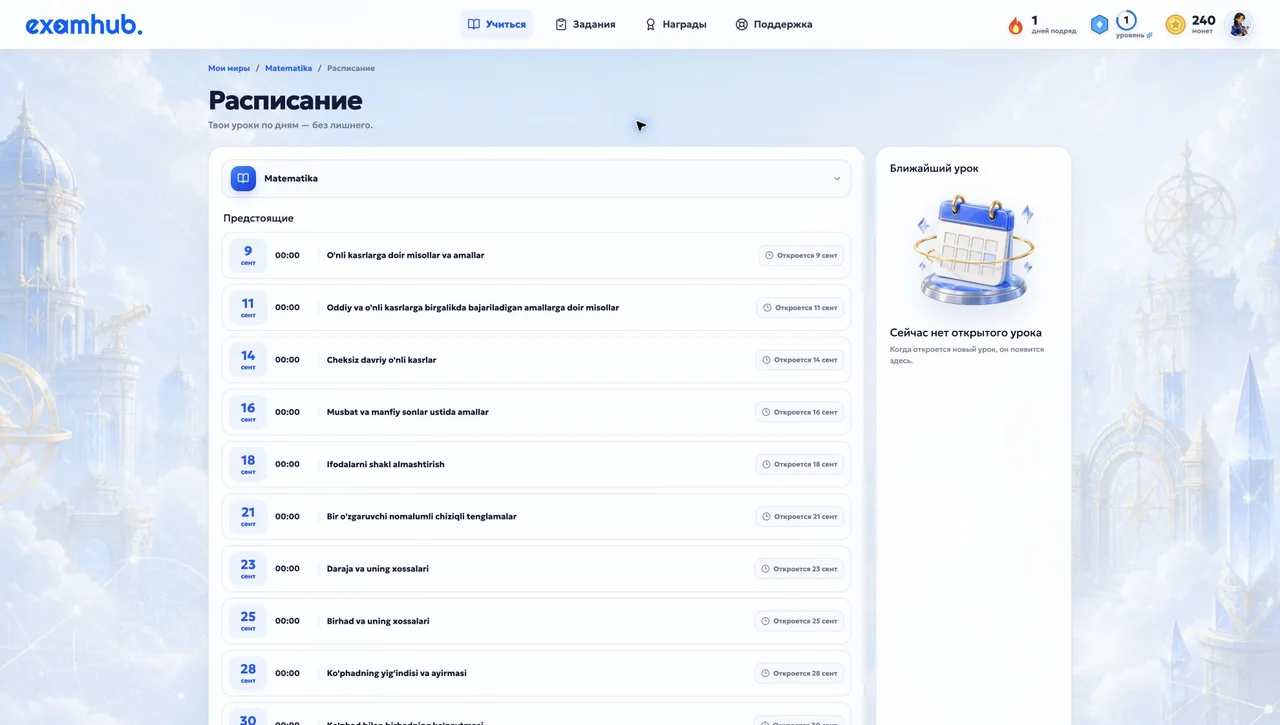Click the Откроется 18 сент badge
The width and height of the screenshot is (1280, 725).
coord(799,464)
